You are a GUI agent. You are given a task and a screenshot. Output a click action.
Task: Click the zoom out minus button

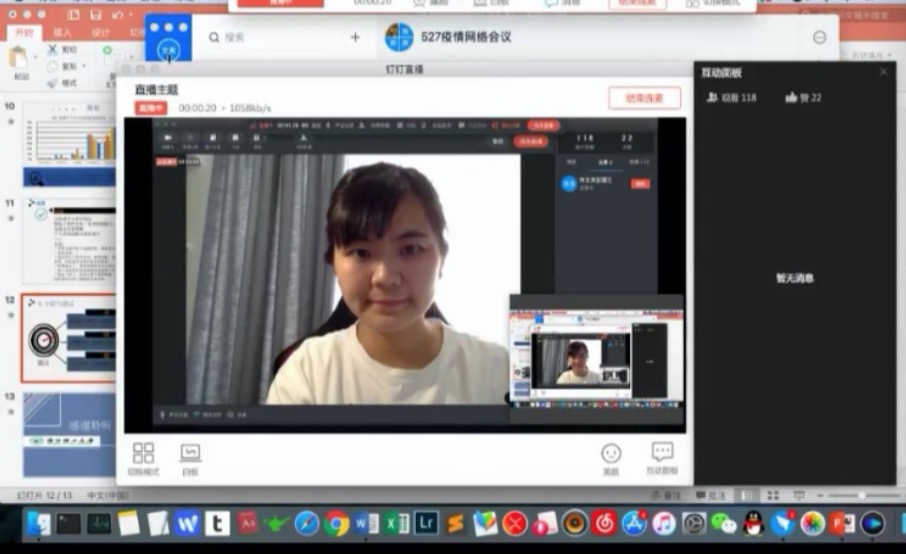pyautogui.click(x=820, y=496)
